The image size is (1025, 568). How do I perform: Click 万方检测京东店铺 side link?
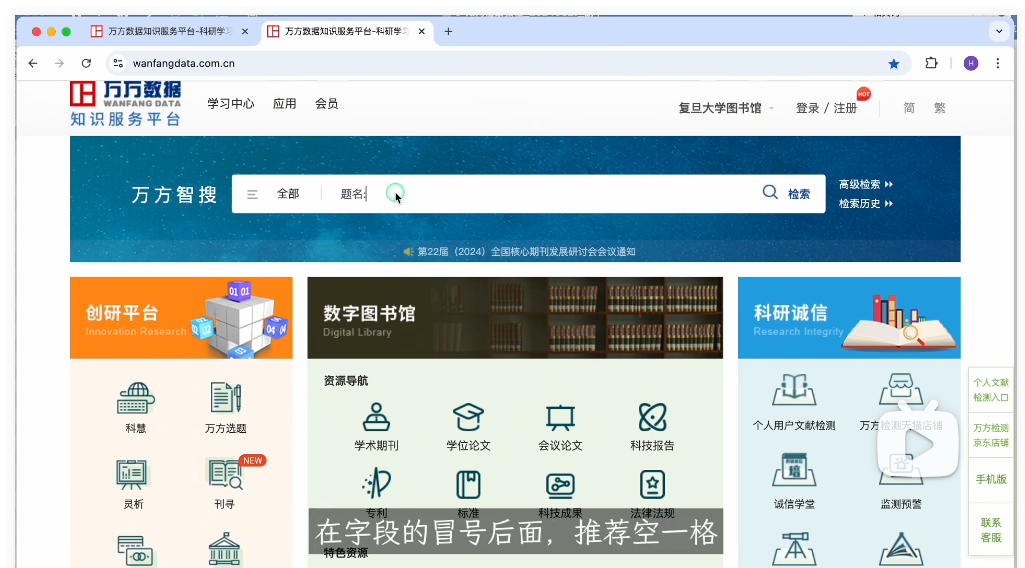[x=991, y=435]
